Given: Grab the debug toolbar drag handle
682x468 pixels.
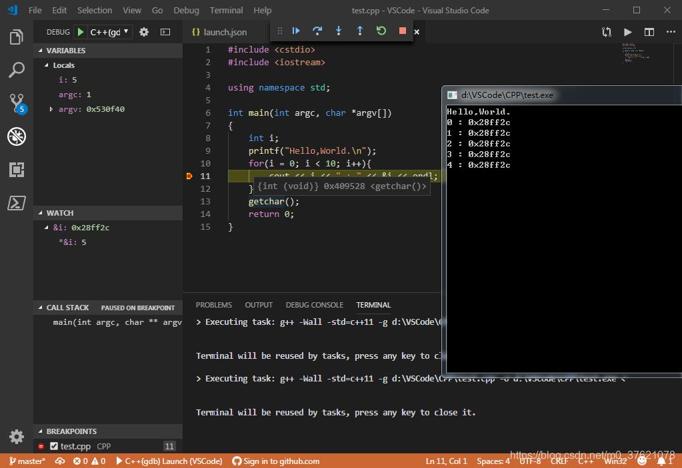Looking at the screenshot, I should [x=280, y=31].
